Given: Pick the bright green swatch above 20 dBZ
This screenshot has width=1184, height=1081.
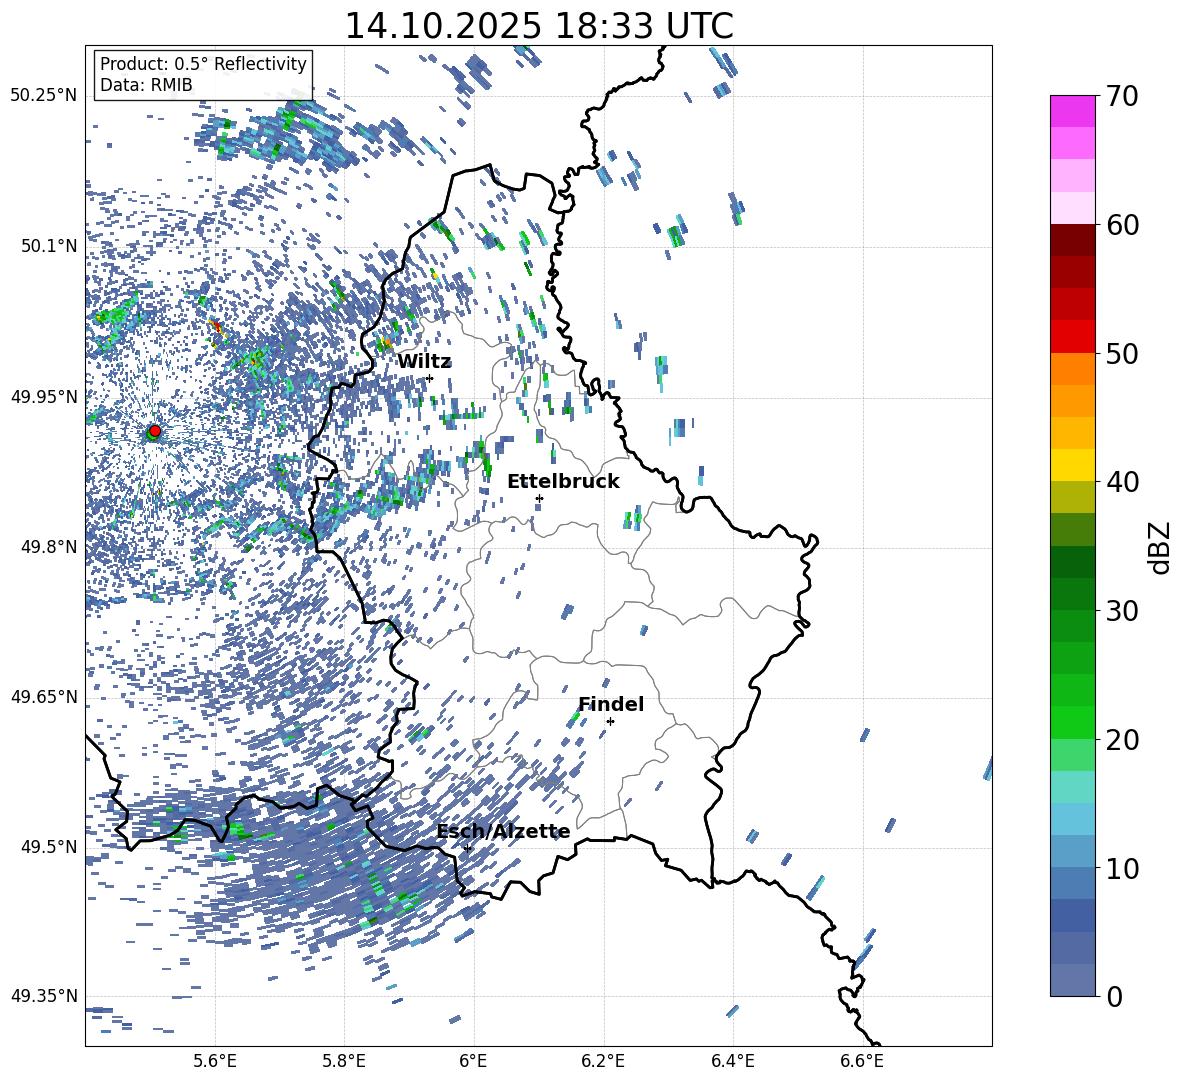Looking at the screenshot, I should point(1073,722).
